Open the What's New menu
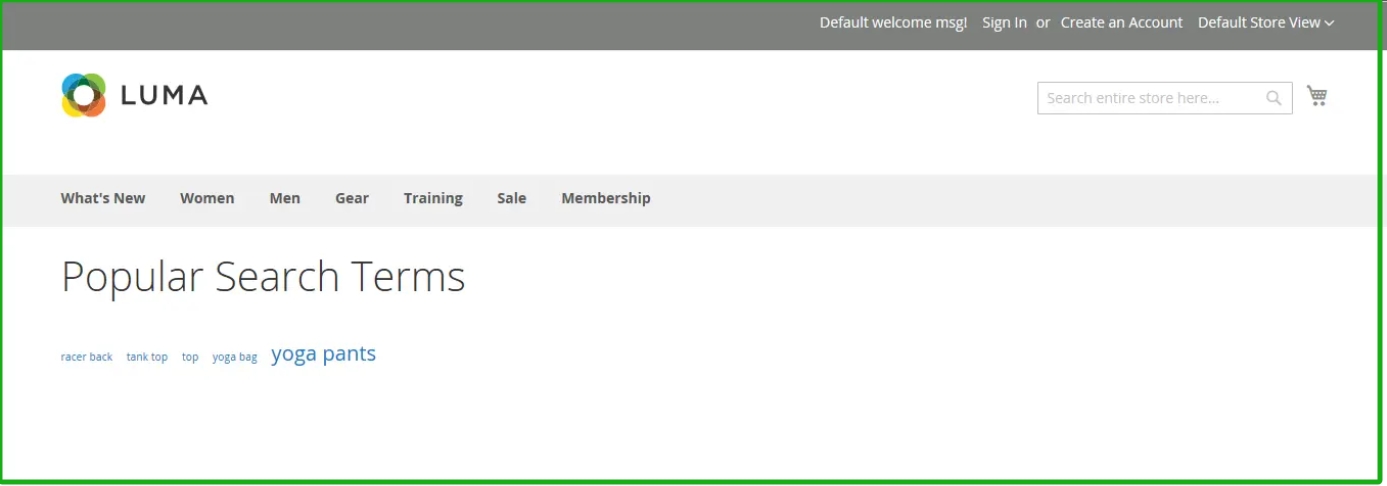The width and height of the screenshot is (1387, 486). (x=103, y=198)
